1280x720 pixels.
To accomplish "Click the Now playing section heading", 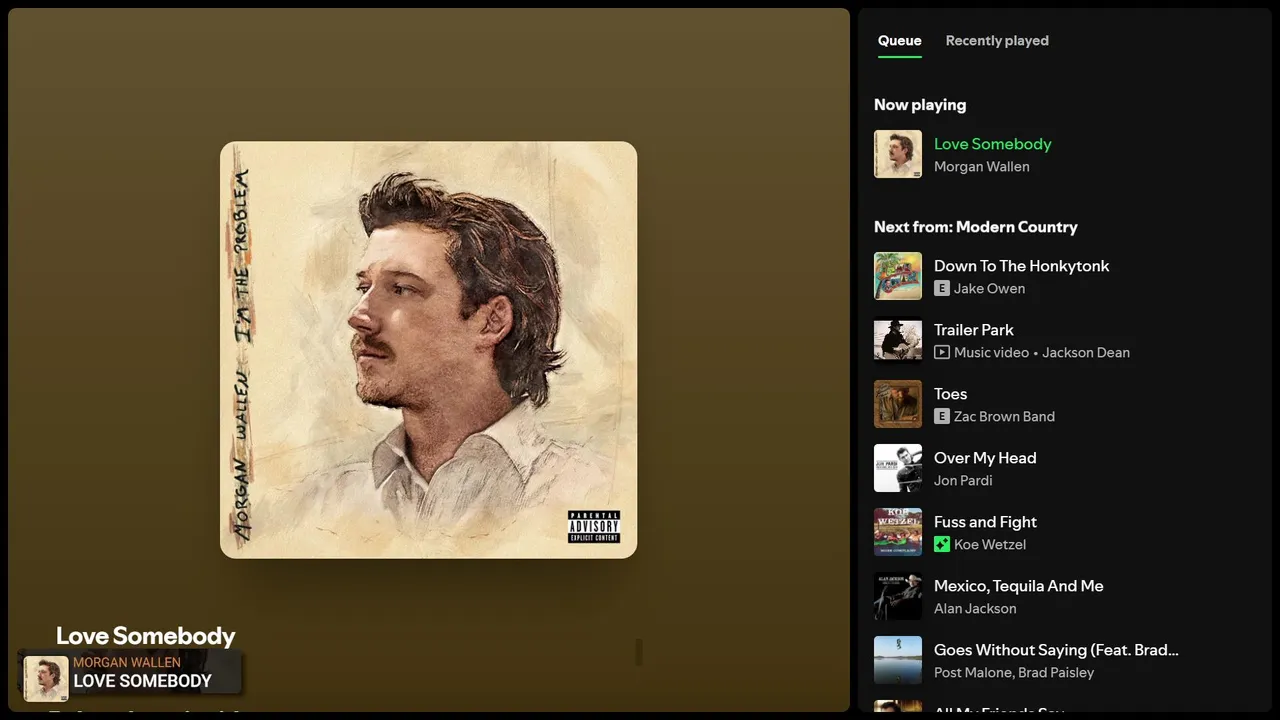I will (920, 105).
